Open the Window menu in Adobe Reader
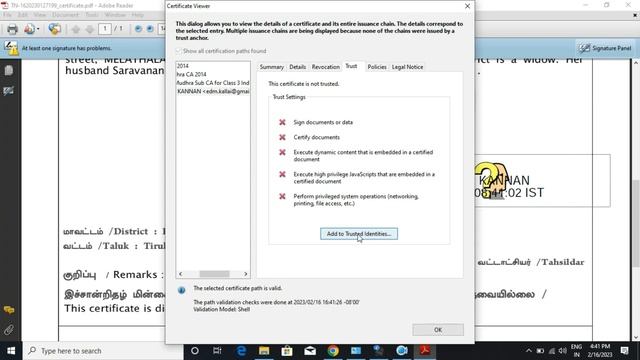This screenshot has height=360, width=640. 115,15
